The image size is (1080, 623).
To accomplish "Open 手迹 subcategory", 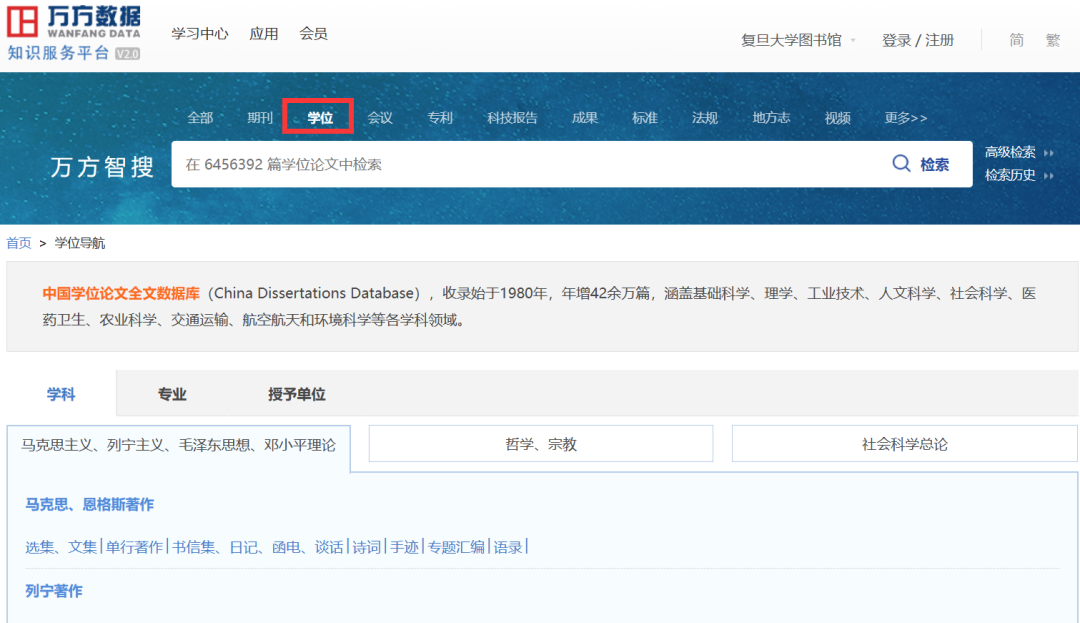I will 404,547.
